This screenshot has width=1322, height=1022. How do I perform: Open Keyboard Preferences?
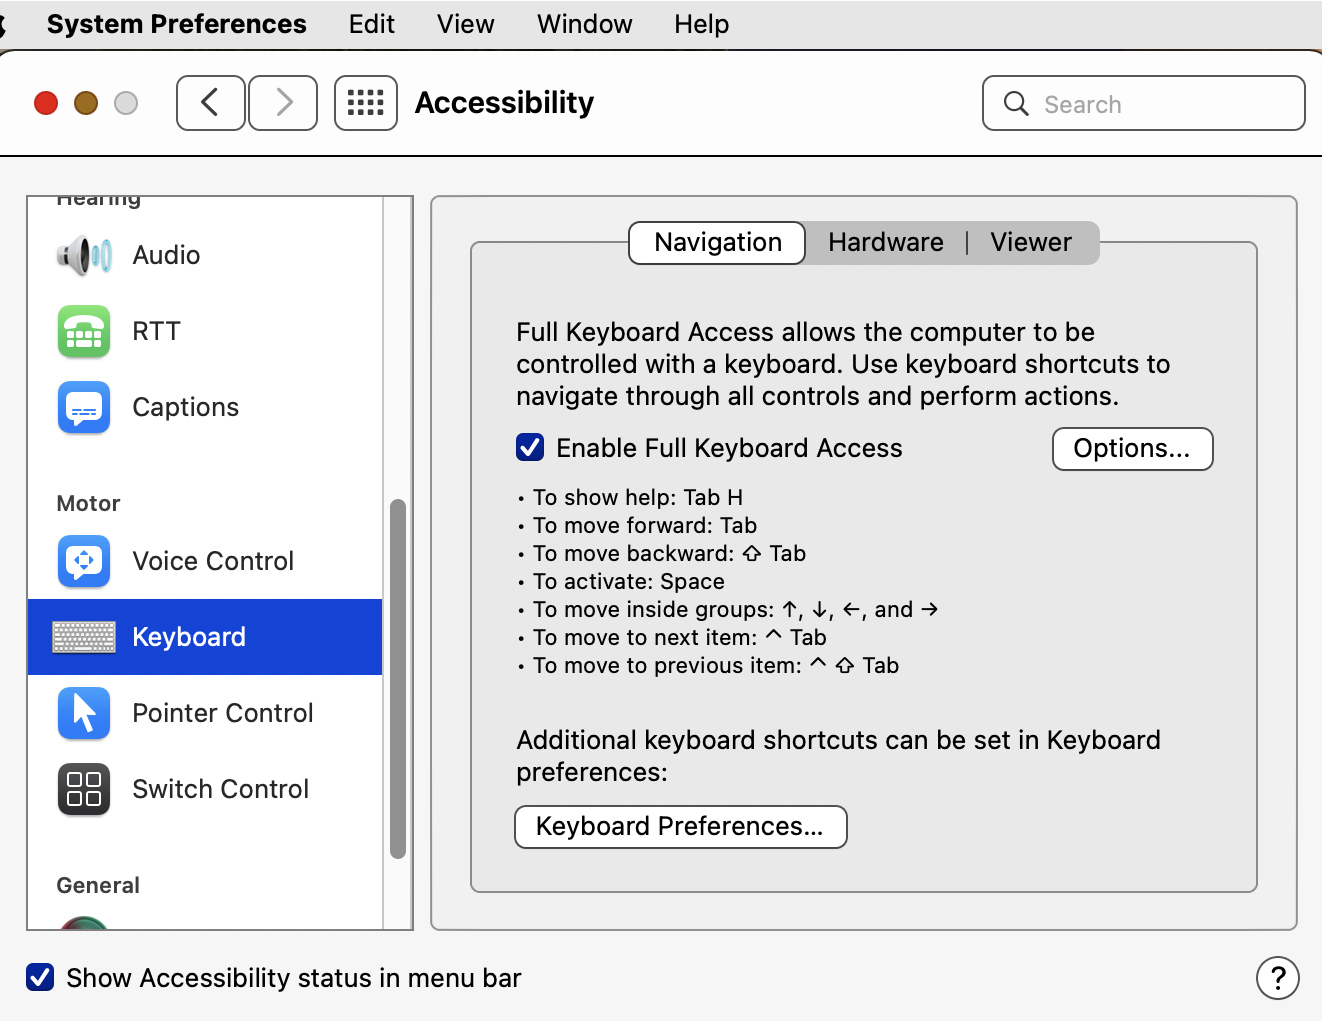point(680,826)
